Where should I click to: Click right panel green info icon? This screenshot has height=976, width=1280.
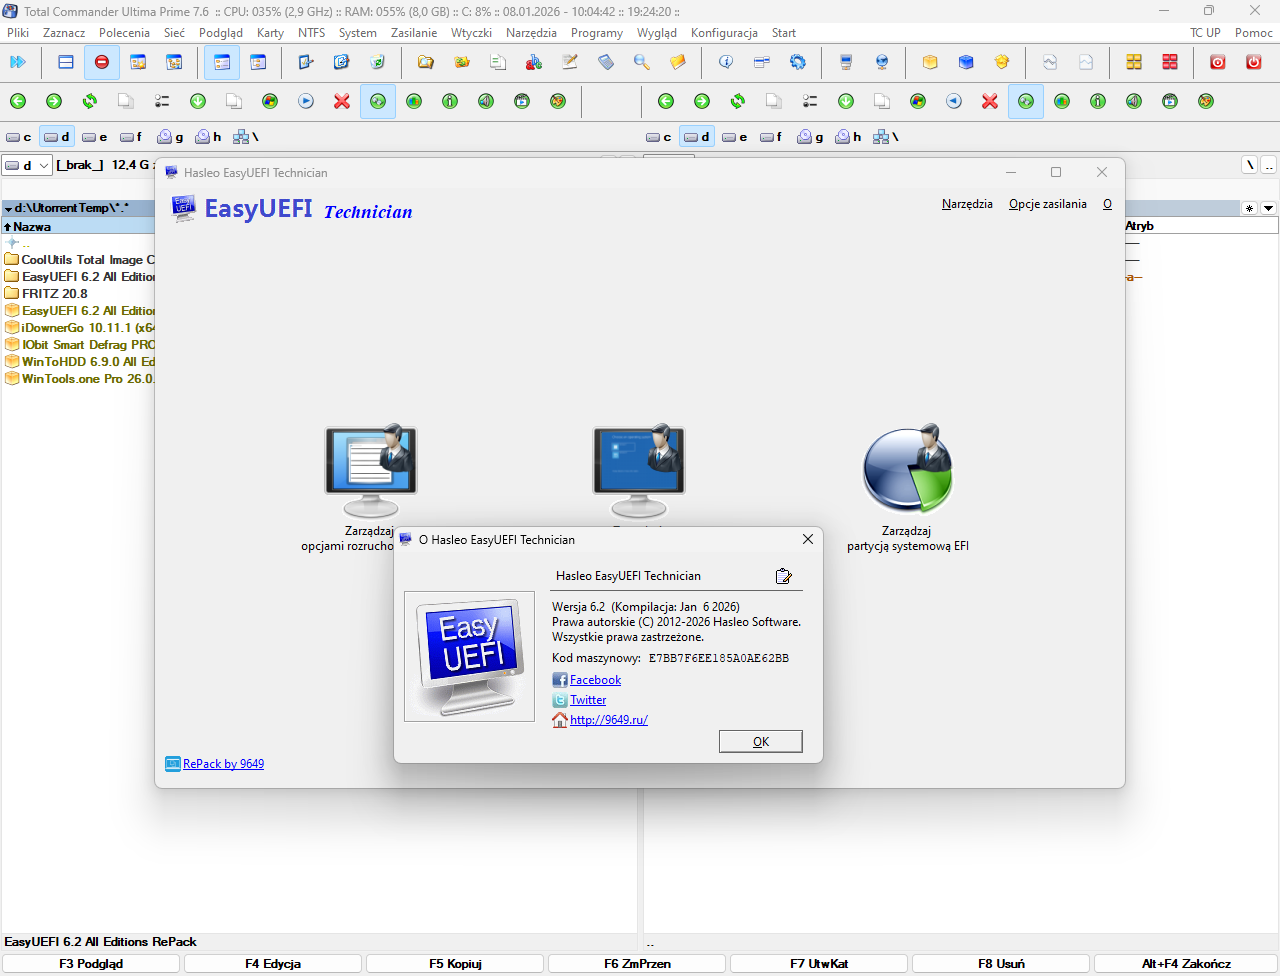point(1098,101)
